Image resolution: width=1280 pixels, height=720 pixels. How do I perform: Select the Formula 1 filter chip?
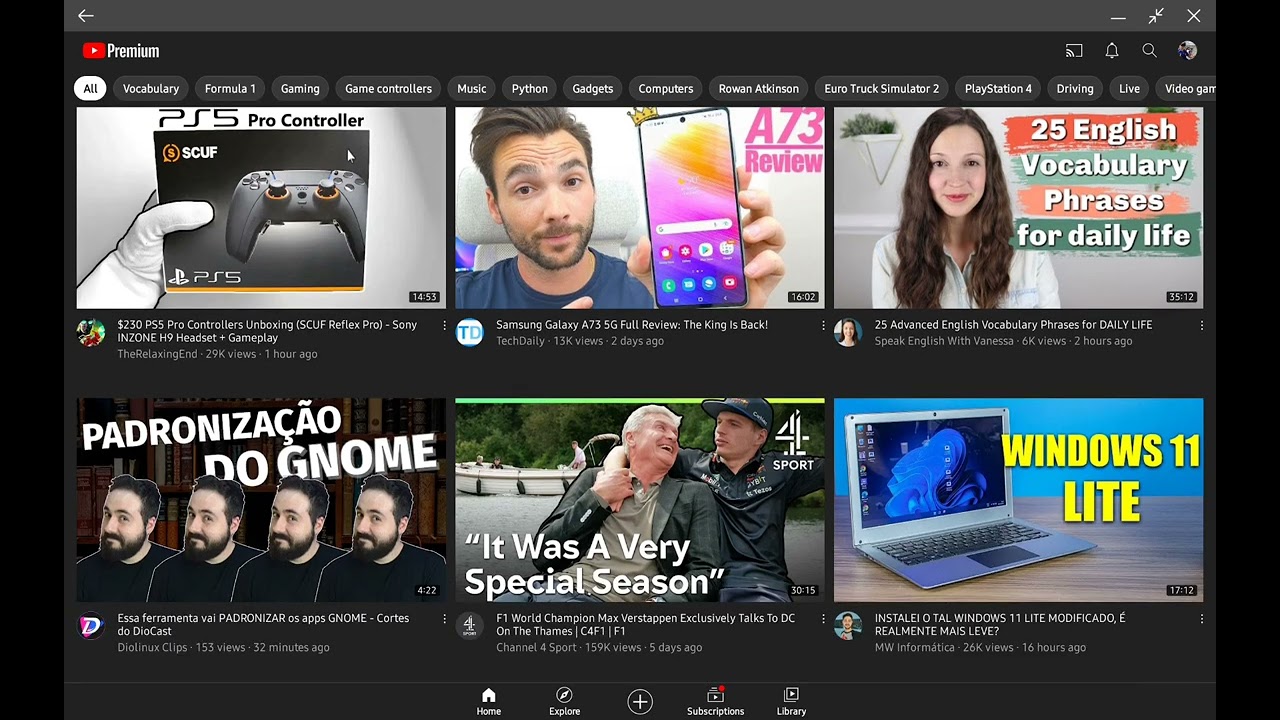[230, 88]
